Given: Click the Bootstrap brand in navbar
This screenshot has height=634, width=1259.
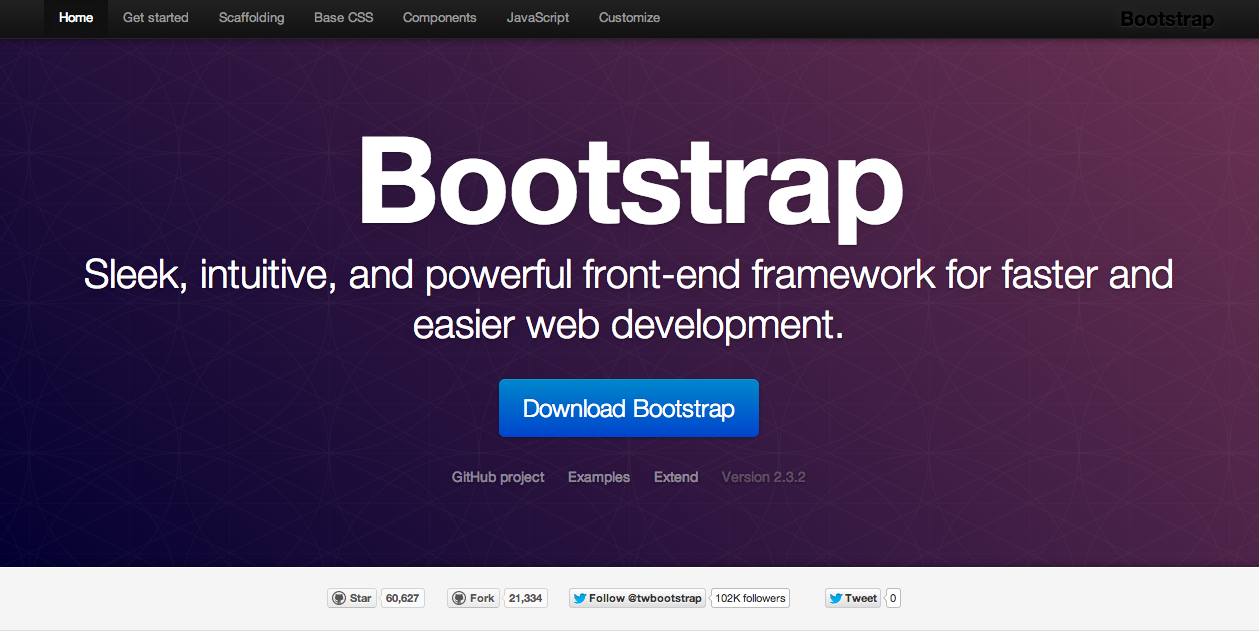Looking at the screenshot, I should (x=1167, y=19).
